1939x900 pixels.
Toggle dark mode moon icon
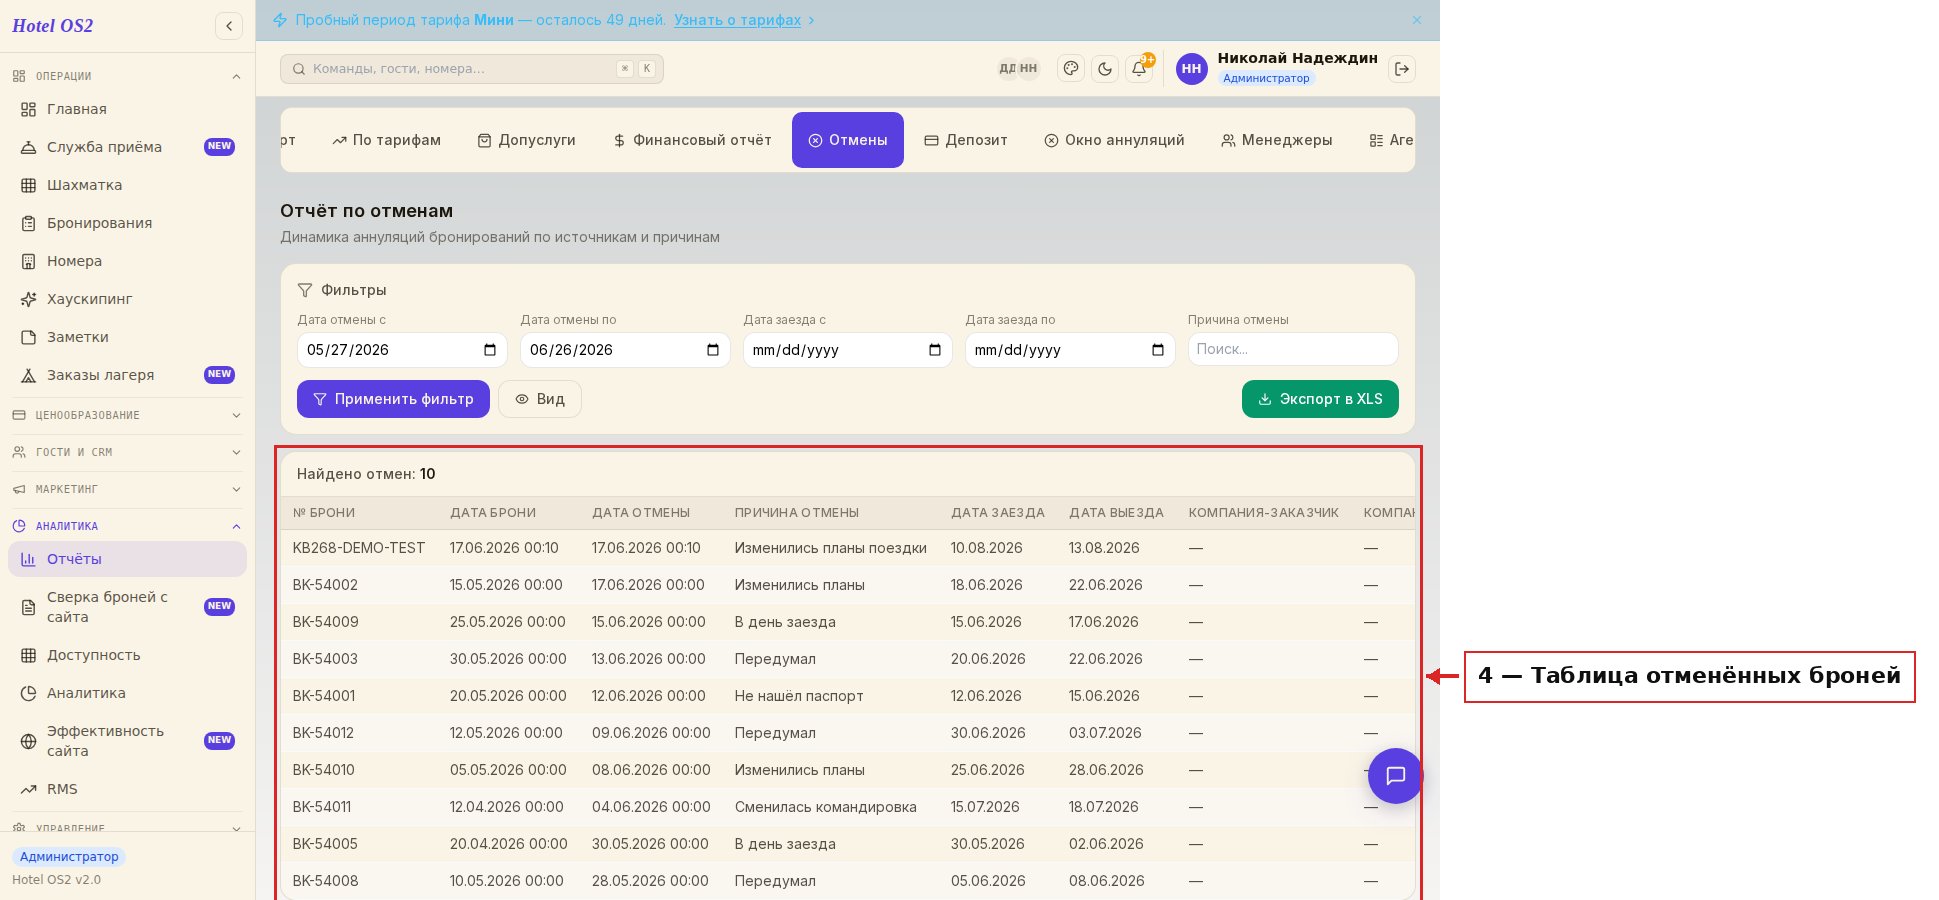coord(1105,69)
